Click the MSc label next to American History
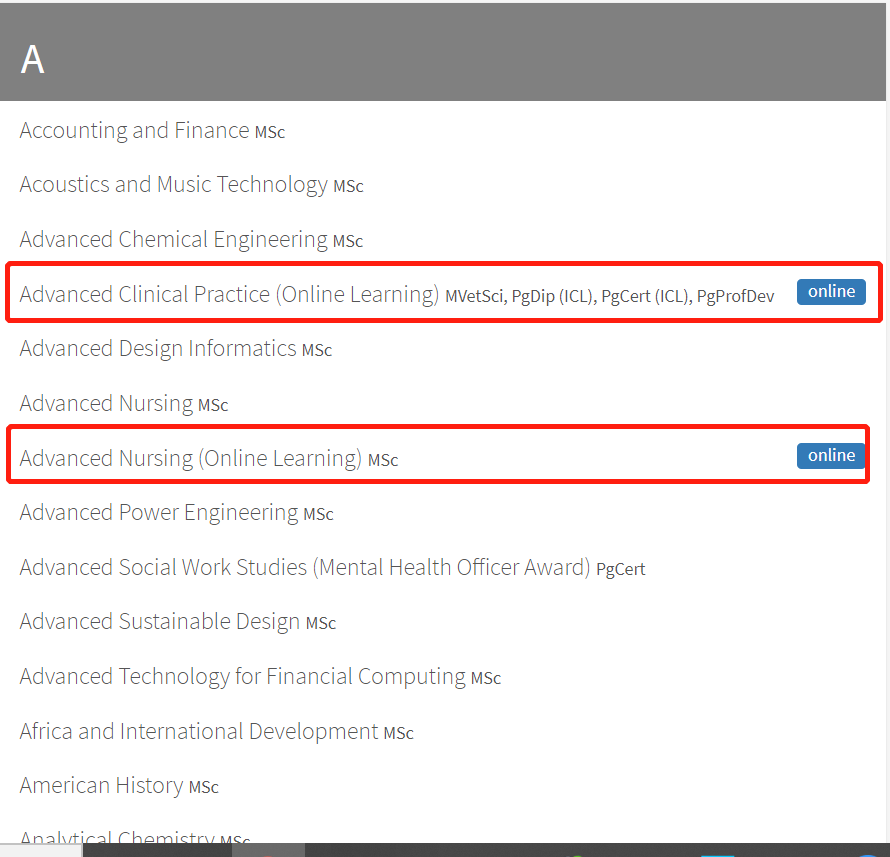 tap(204, 787)
